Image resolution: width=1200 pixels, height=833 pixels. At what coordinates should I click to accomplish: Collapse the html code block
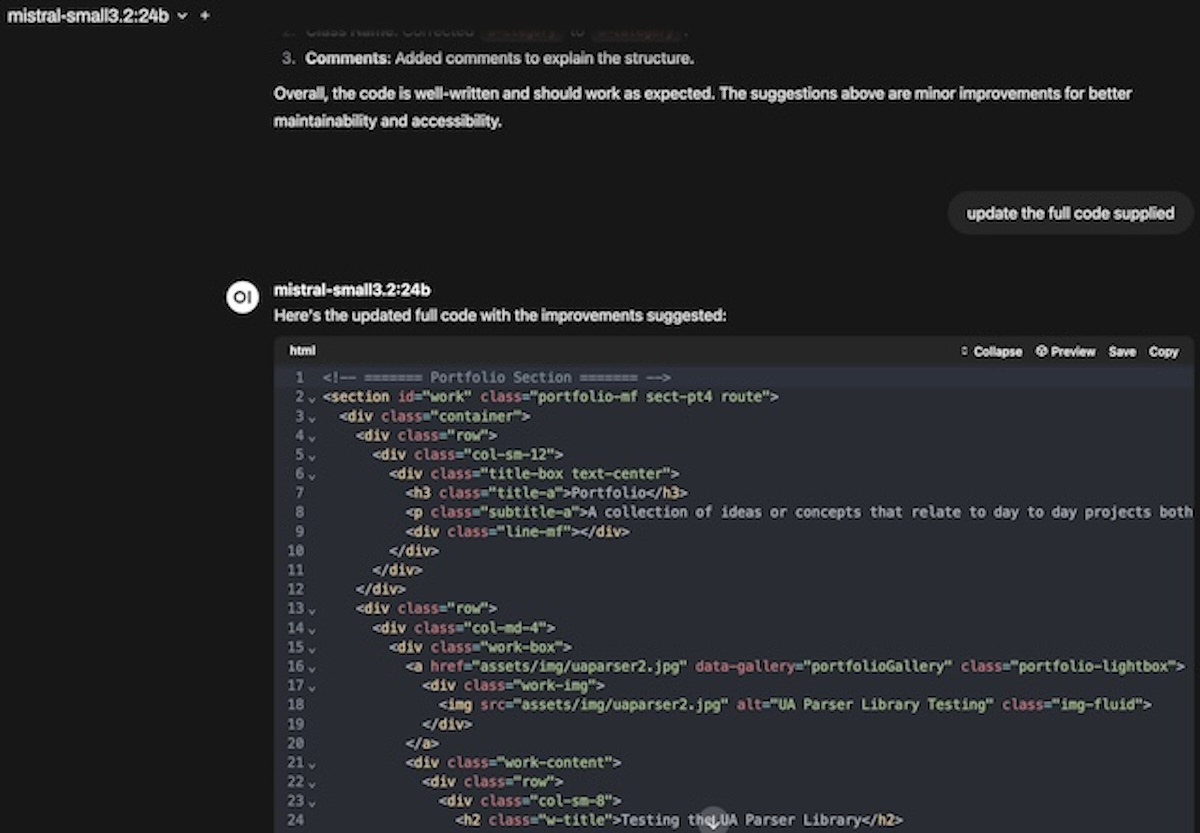pyautogui.click(x=991, y=352)
